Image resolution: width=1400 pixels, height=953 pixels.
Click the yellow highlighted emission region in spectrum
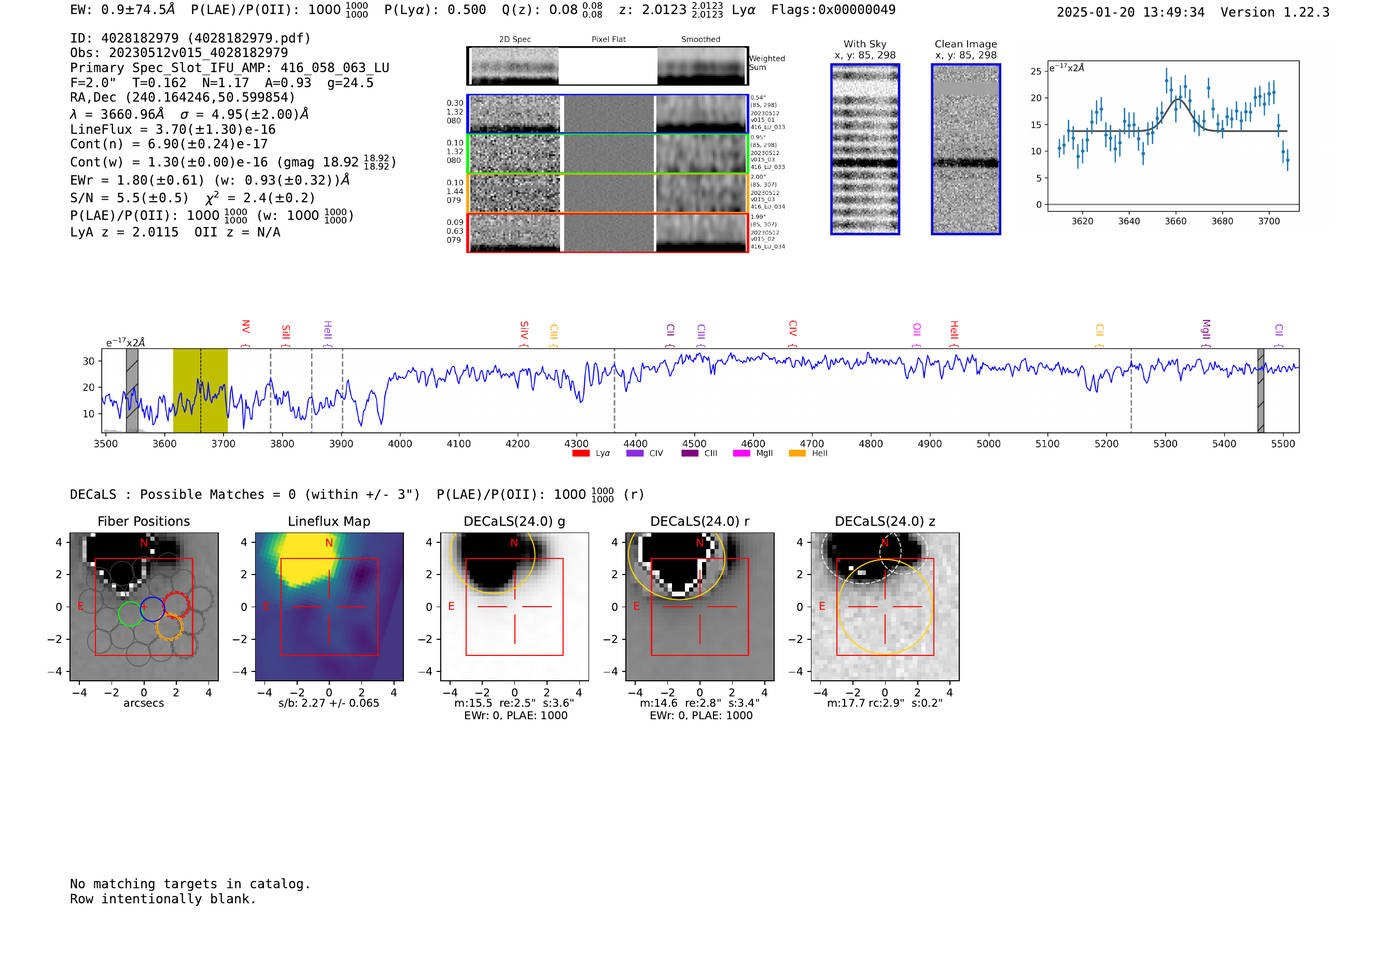200,390
